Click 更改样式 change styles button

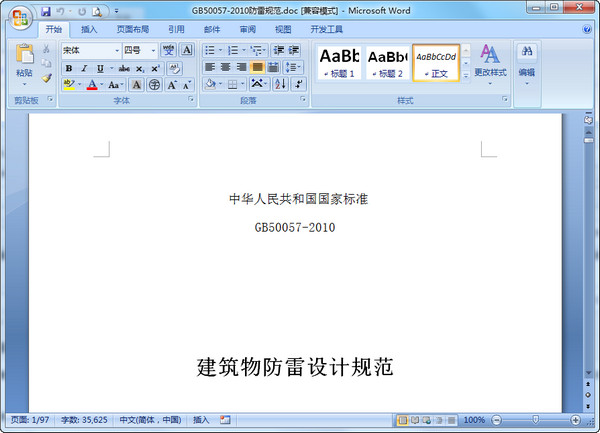point(490,63)
